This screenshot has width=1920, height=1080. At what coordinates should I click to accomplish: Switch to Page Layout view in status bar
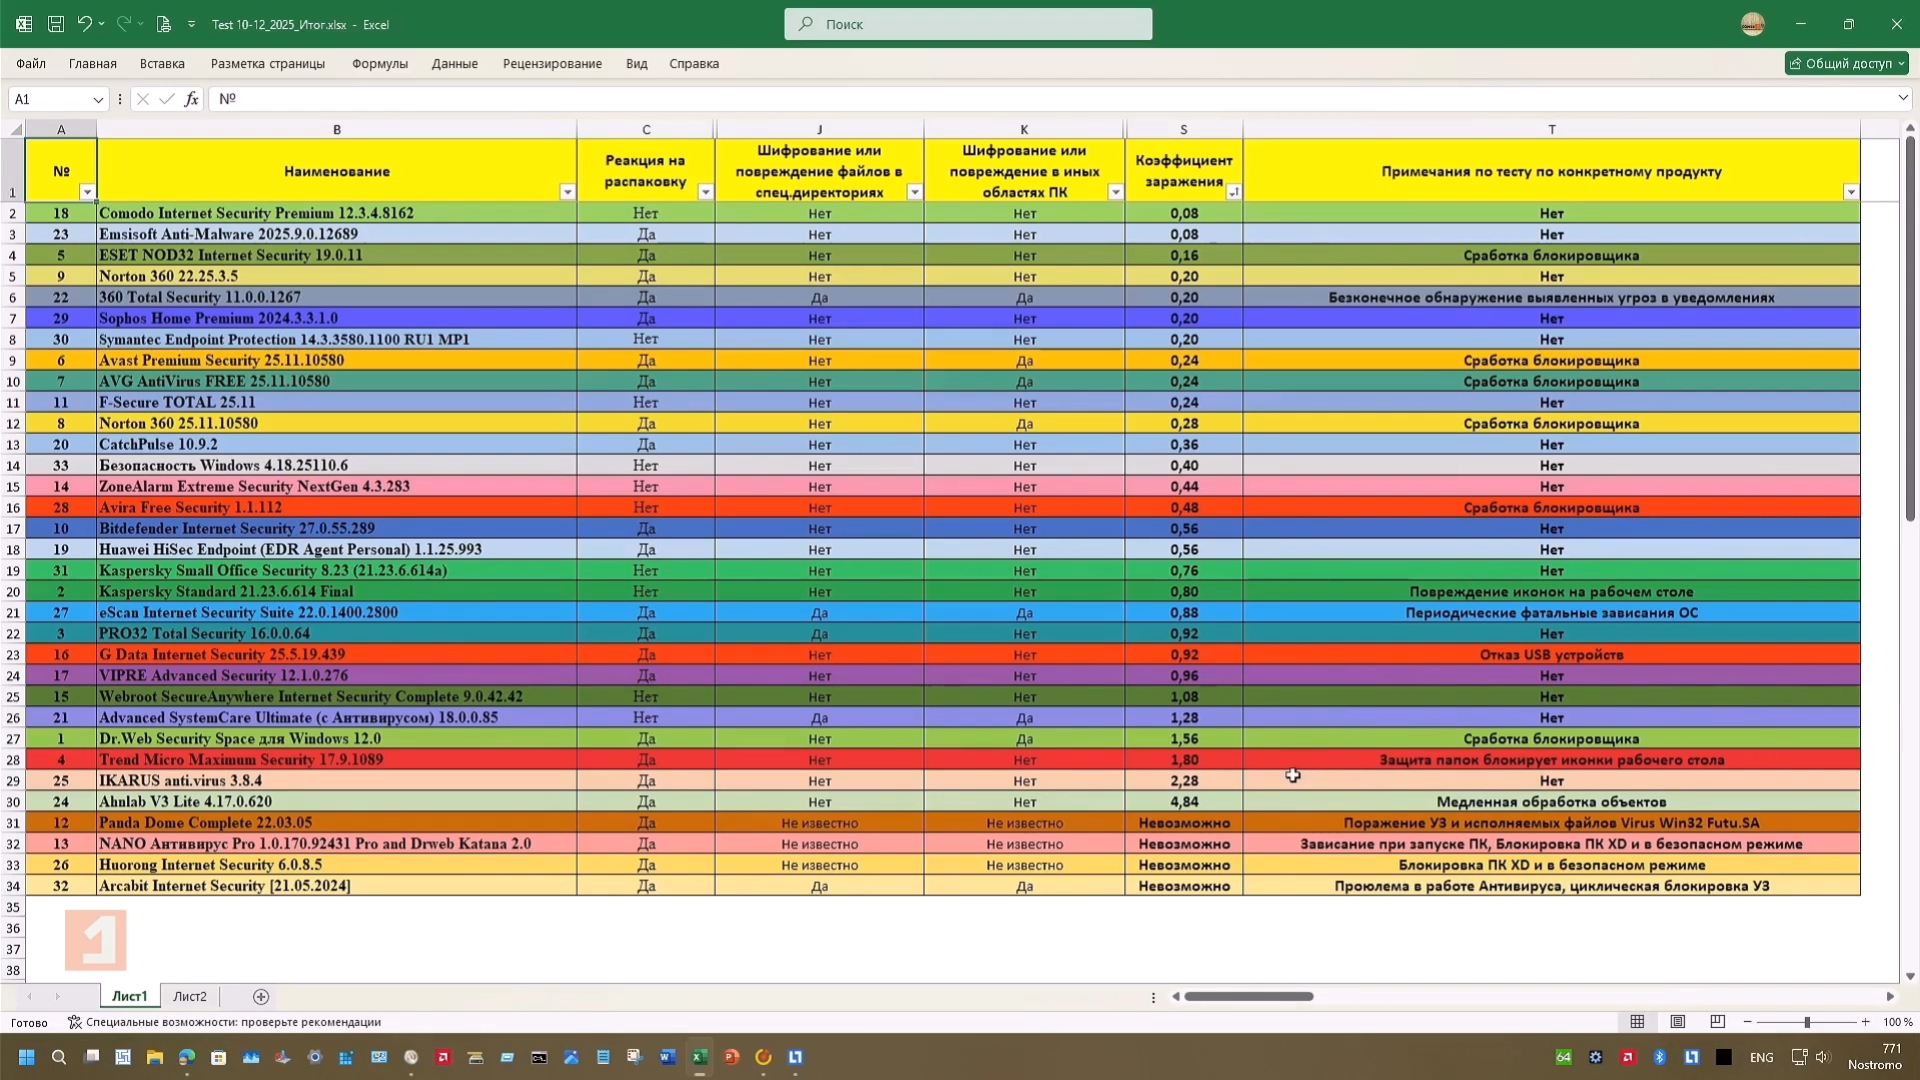pos(1677,1022)
